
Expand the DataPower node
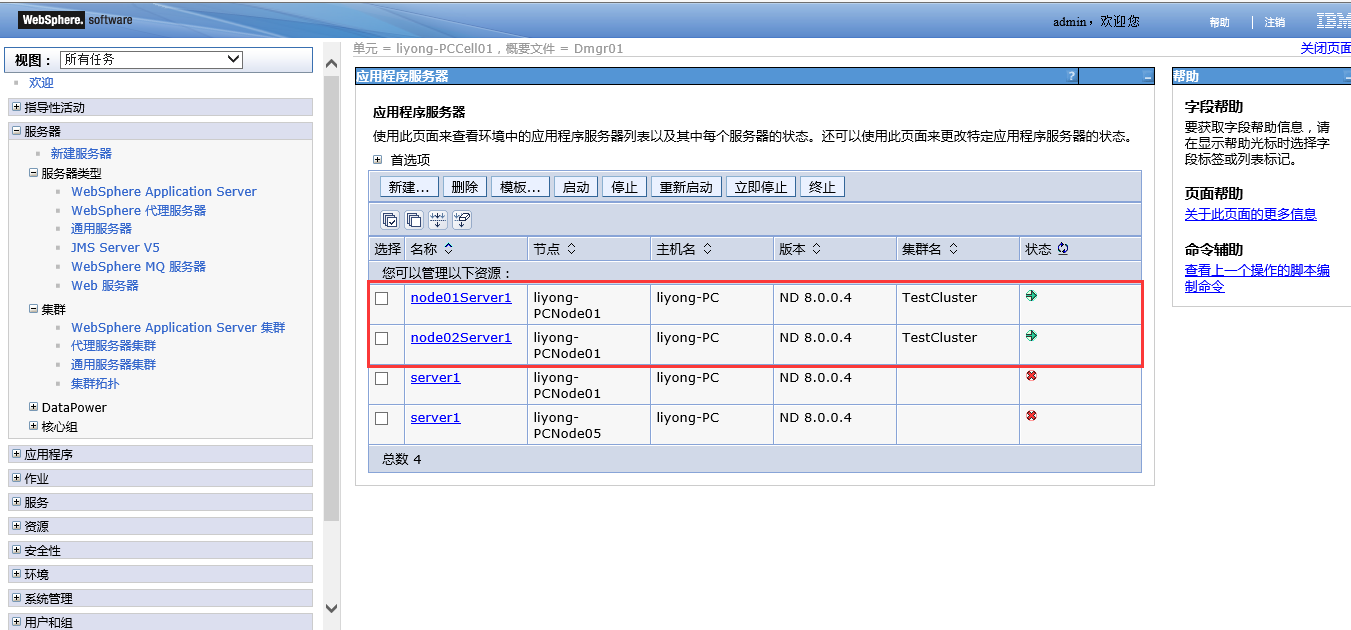(33, 407)
